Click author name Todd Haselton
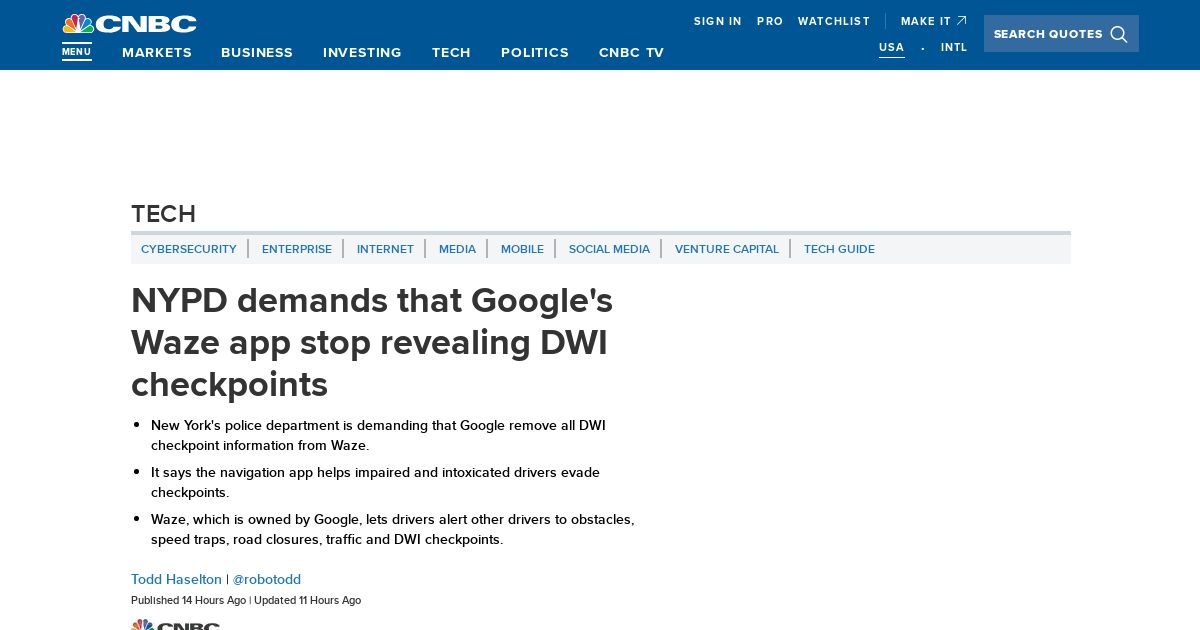 [x=176, y=579]
